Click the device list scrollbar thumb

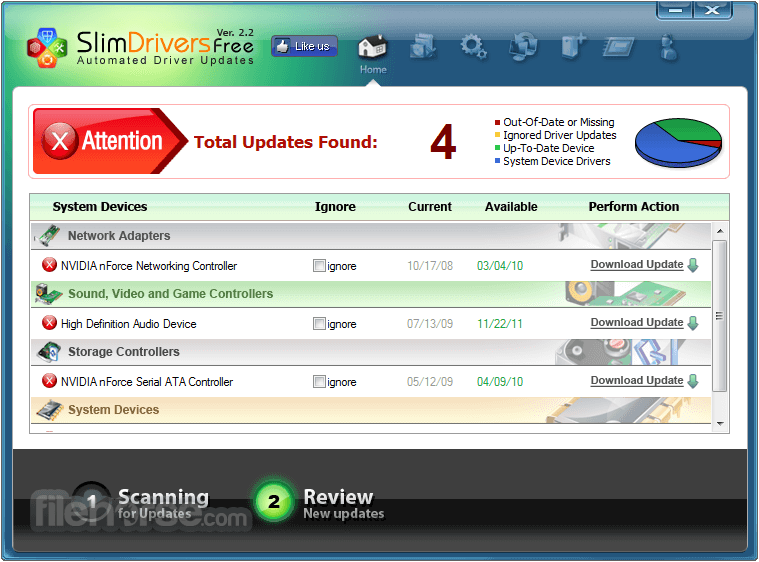[720, 316]
